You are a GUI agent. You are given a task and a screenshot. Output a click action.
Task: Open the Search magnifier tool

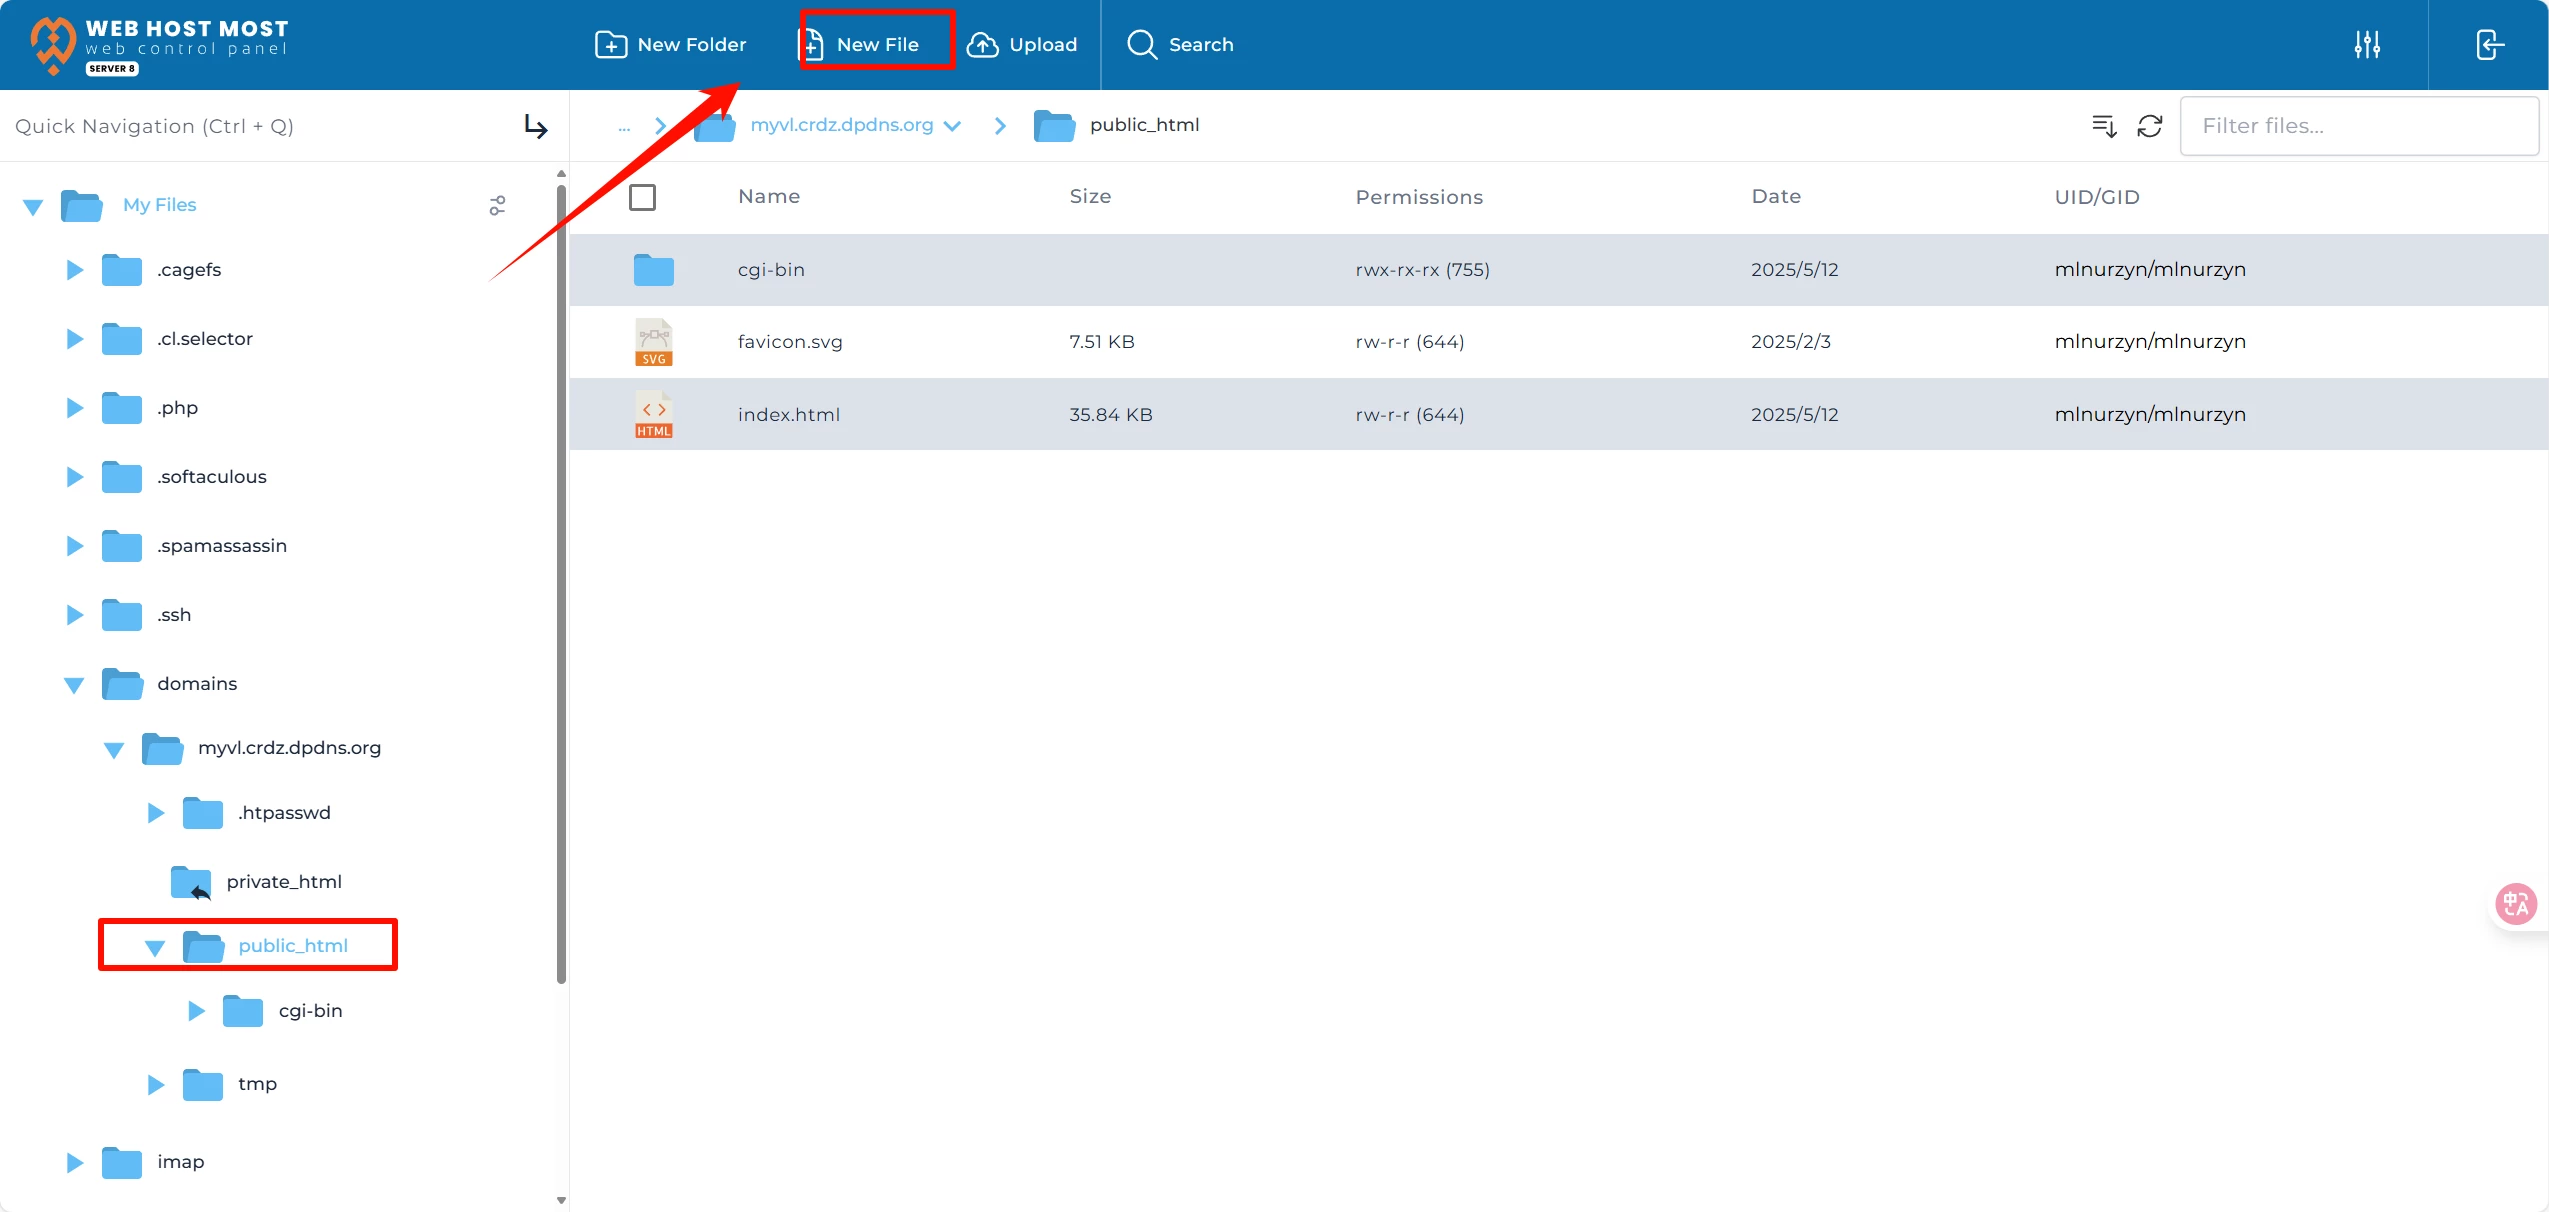(x=1141, y=45)
